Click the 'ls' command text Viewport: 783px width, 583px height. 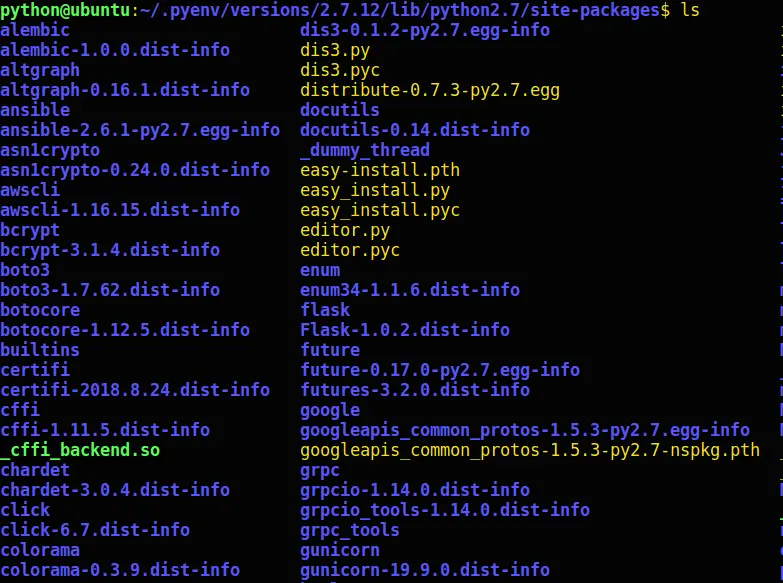(691, 9)
